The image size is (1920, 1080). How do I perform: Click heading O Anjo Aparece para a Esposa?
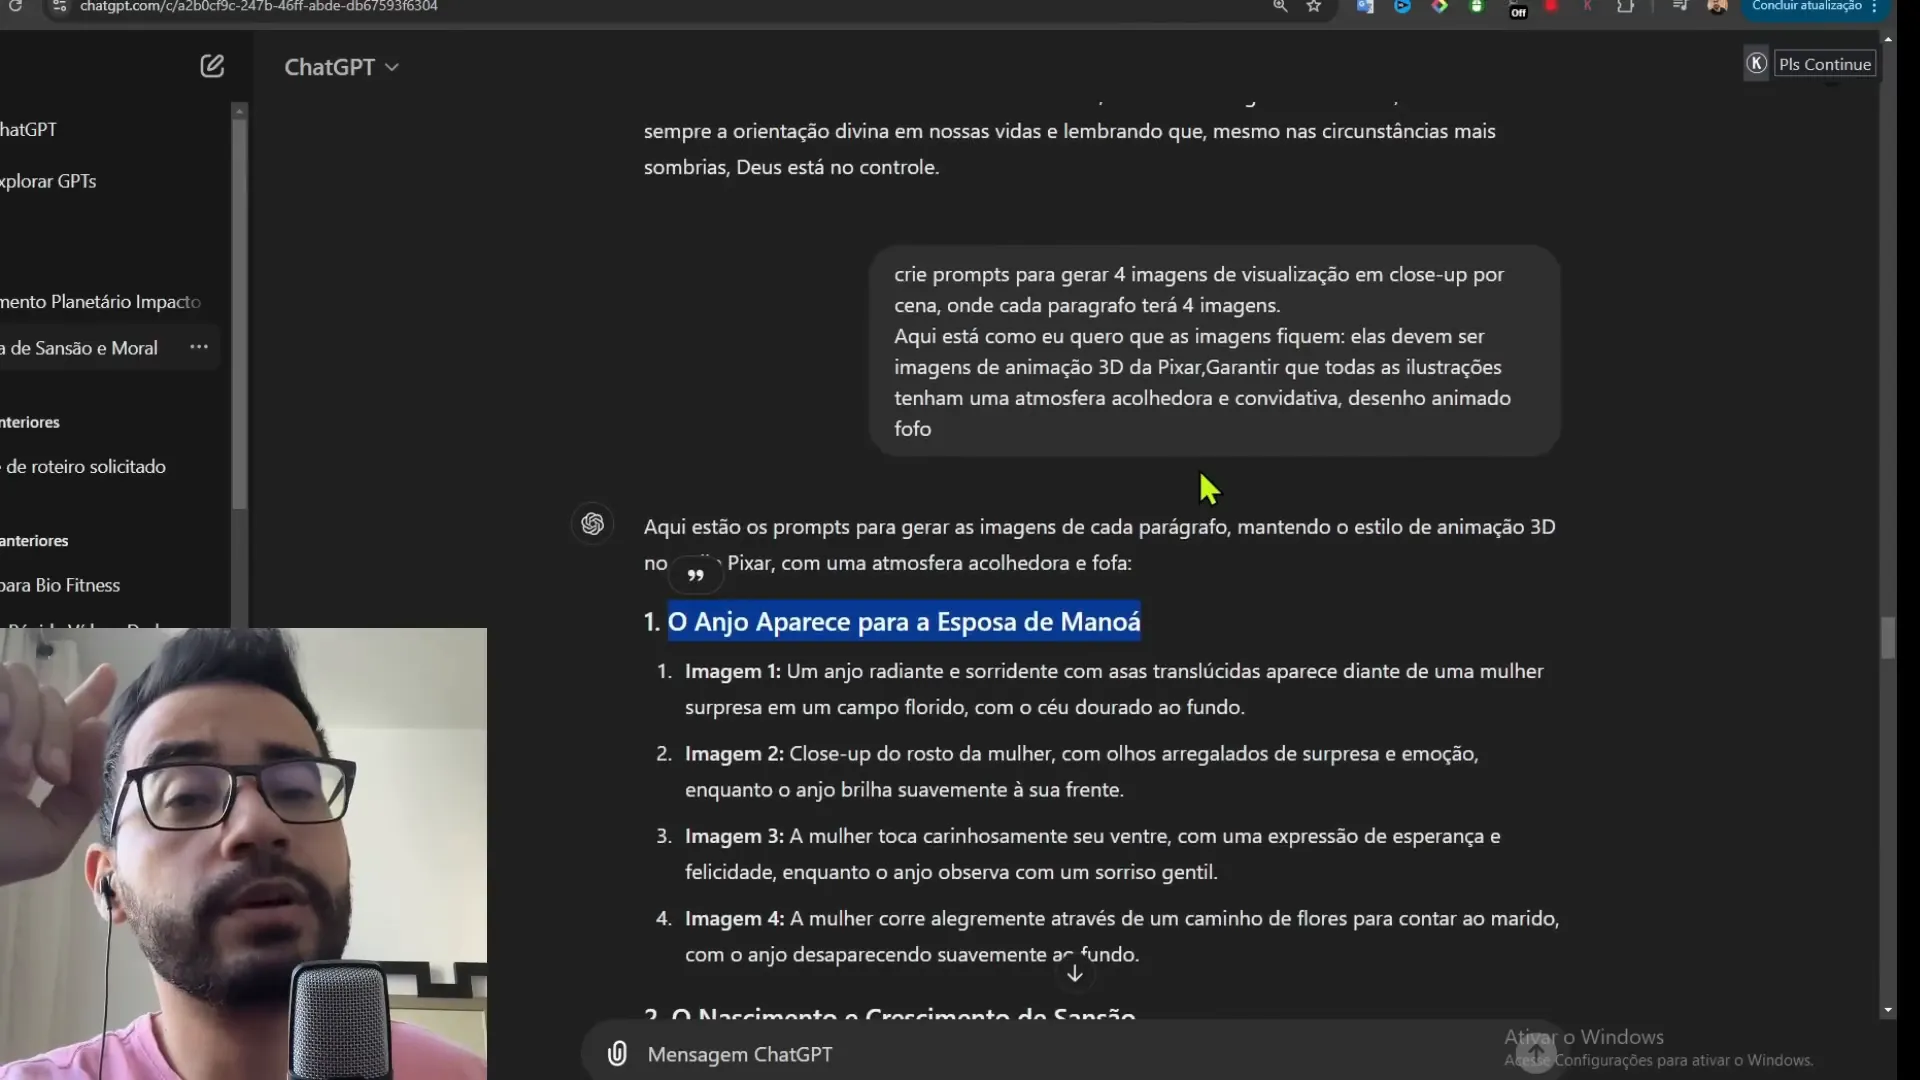coord(904,622)
